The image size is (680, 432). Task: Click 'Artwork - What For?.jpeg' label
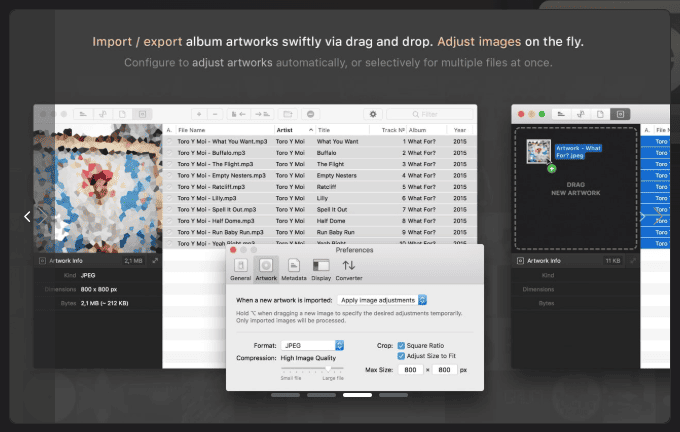(x=578, y=151)
